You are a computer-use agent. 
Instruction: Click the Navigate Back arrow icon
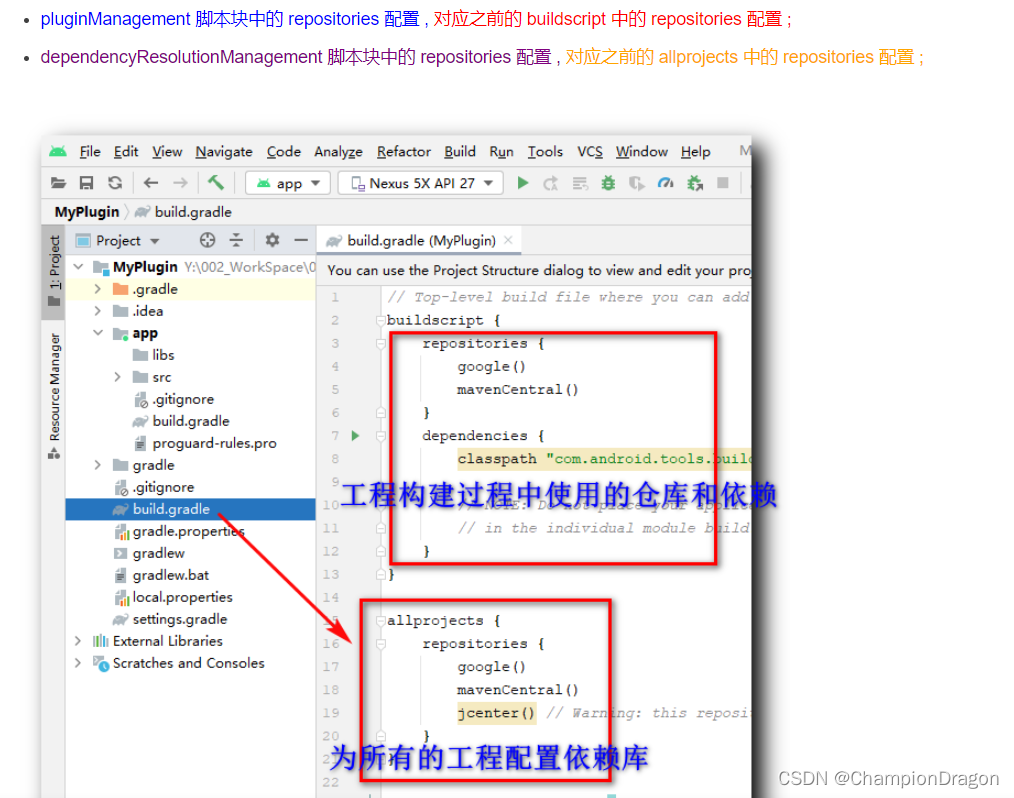tap(148, 183)
